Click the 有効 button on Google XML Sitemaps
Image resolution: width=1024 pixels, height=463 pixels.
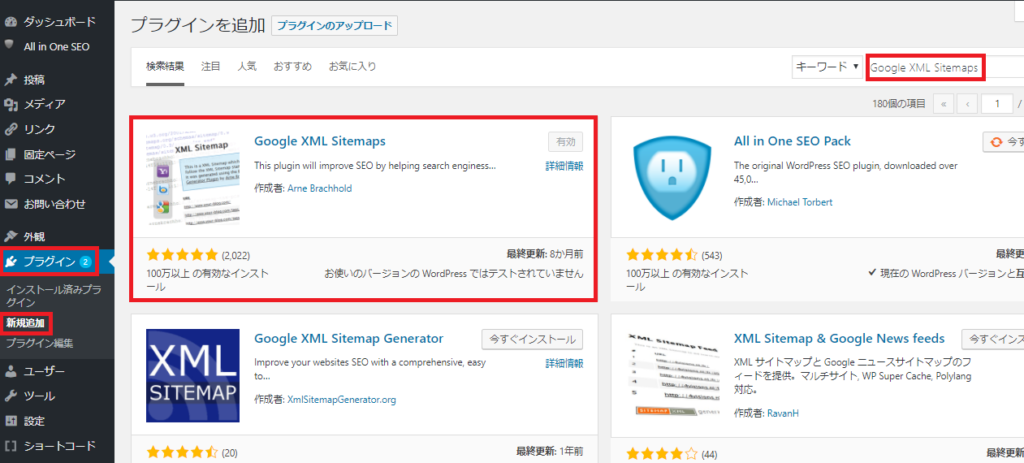coord(566,142)
